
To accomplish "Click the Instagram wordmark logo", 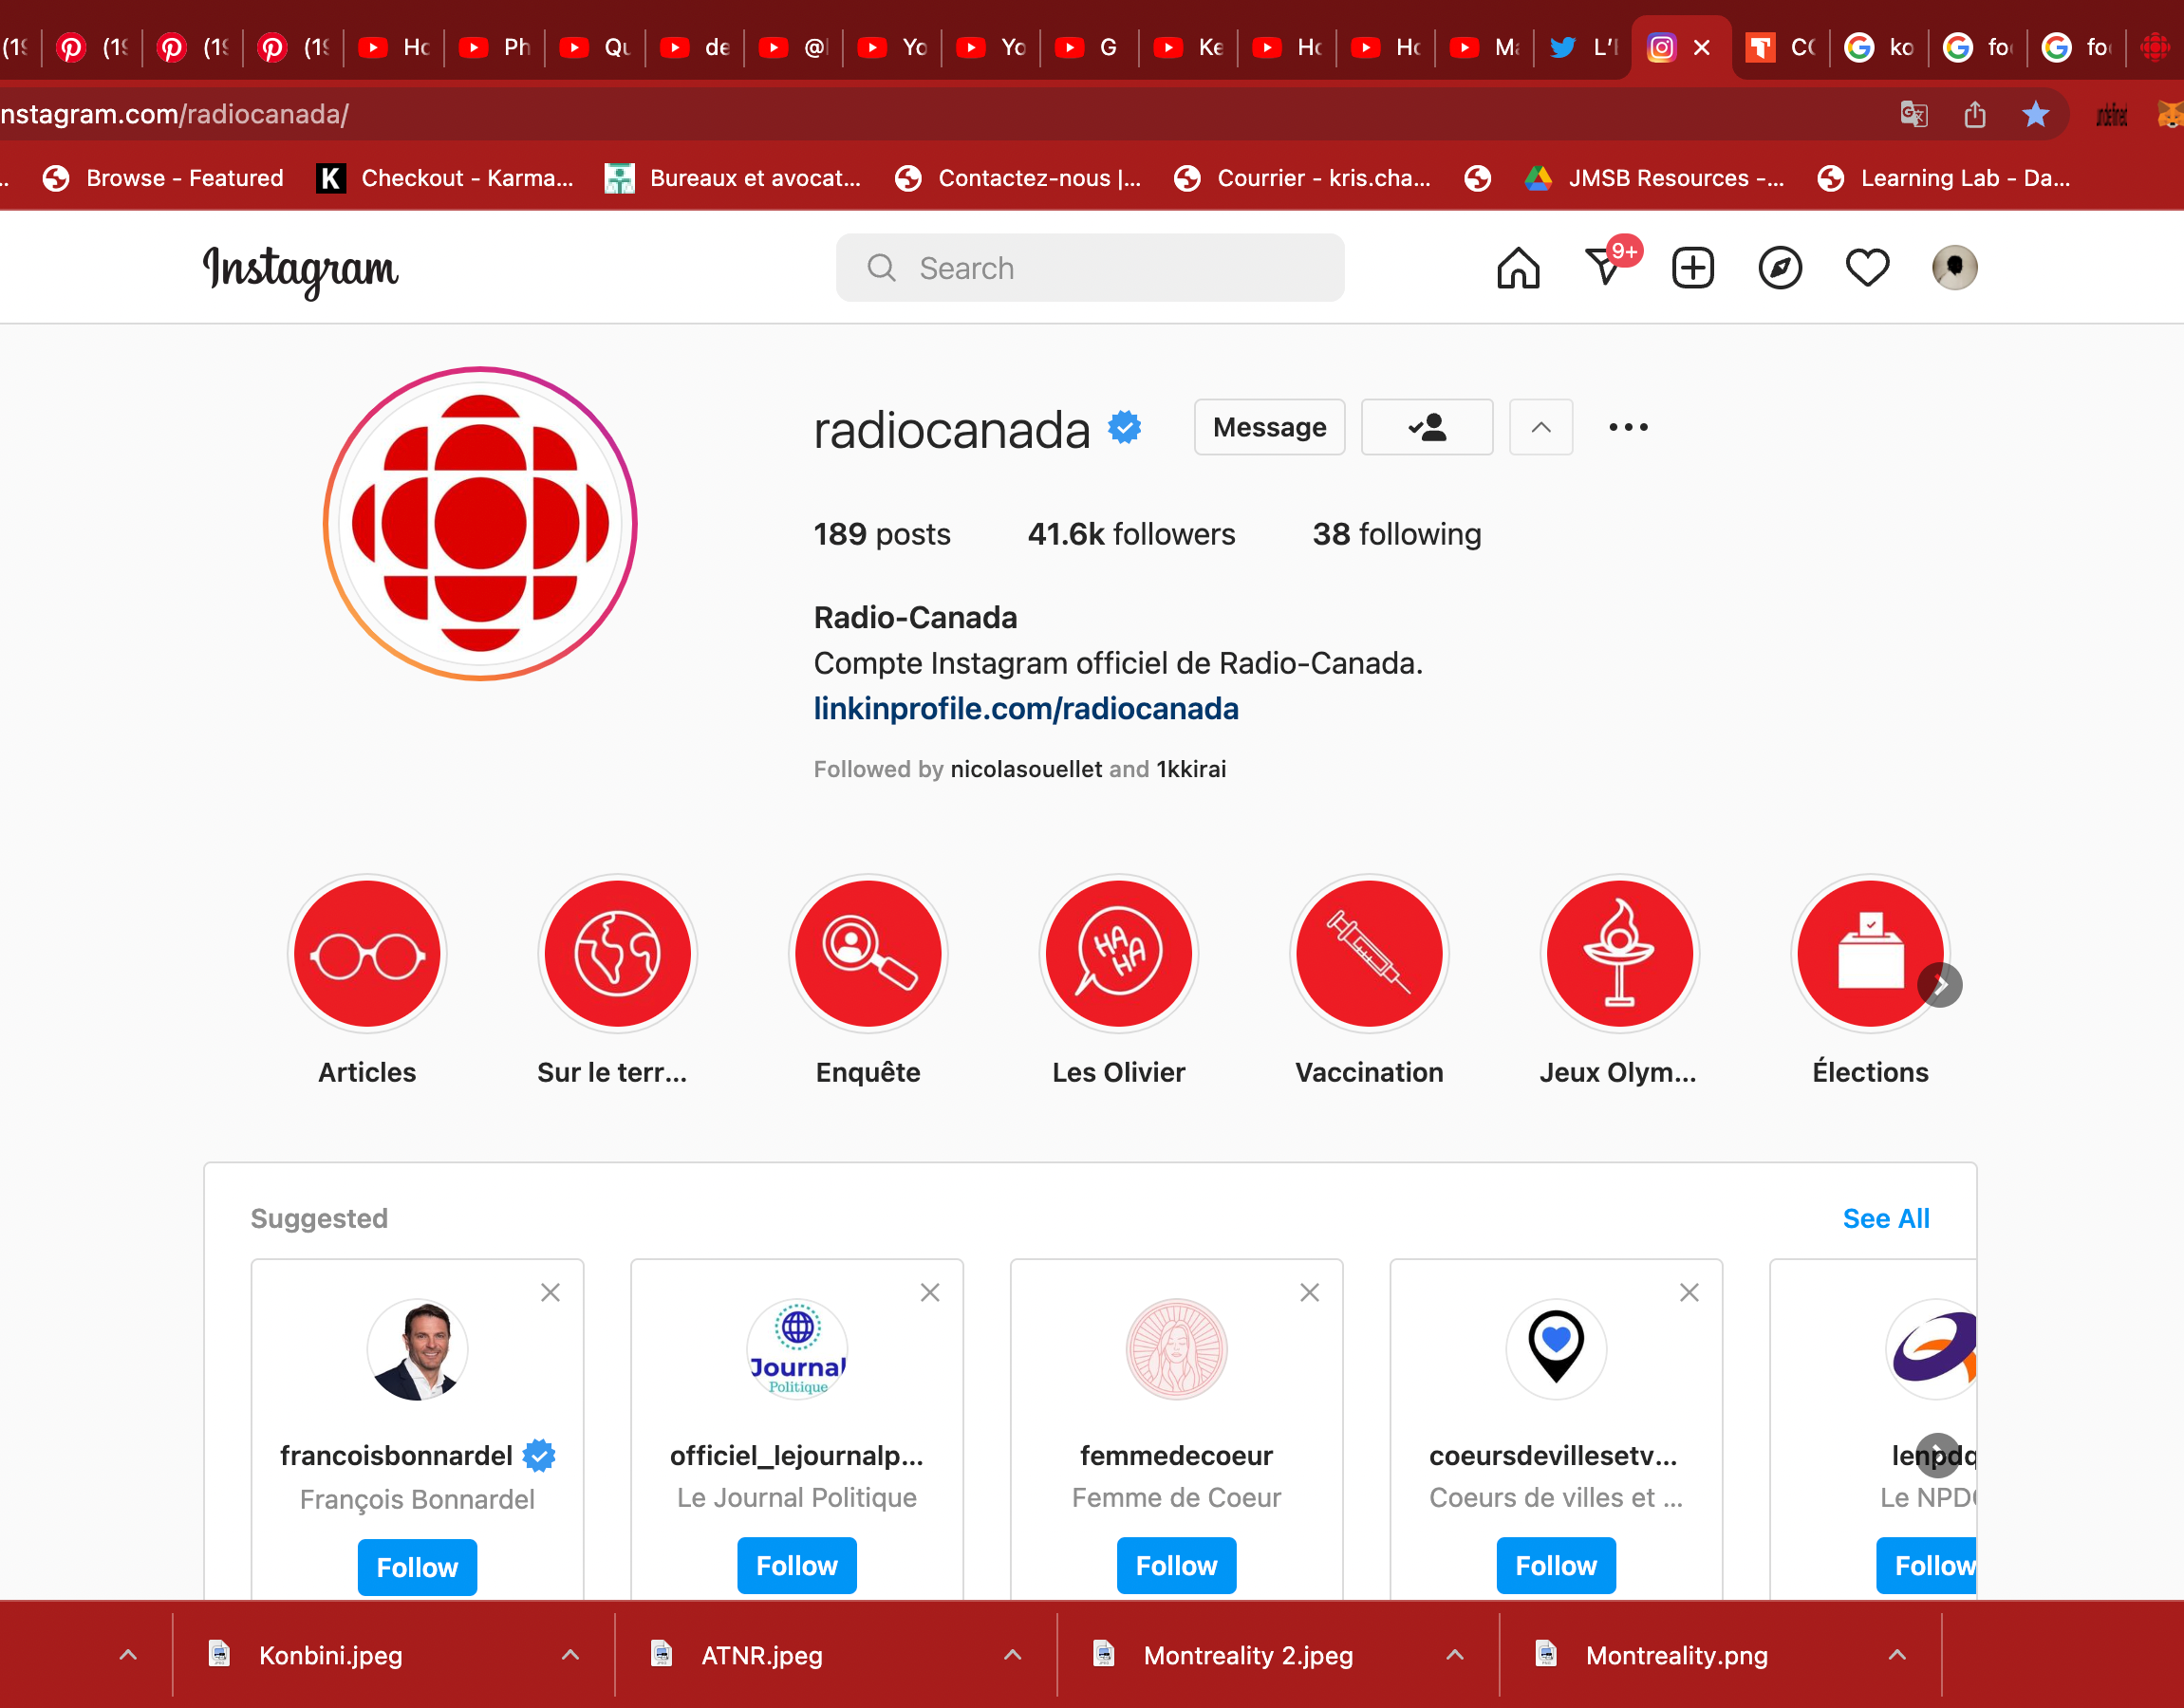I will (x=300, y=270).
